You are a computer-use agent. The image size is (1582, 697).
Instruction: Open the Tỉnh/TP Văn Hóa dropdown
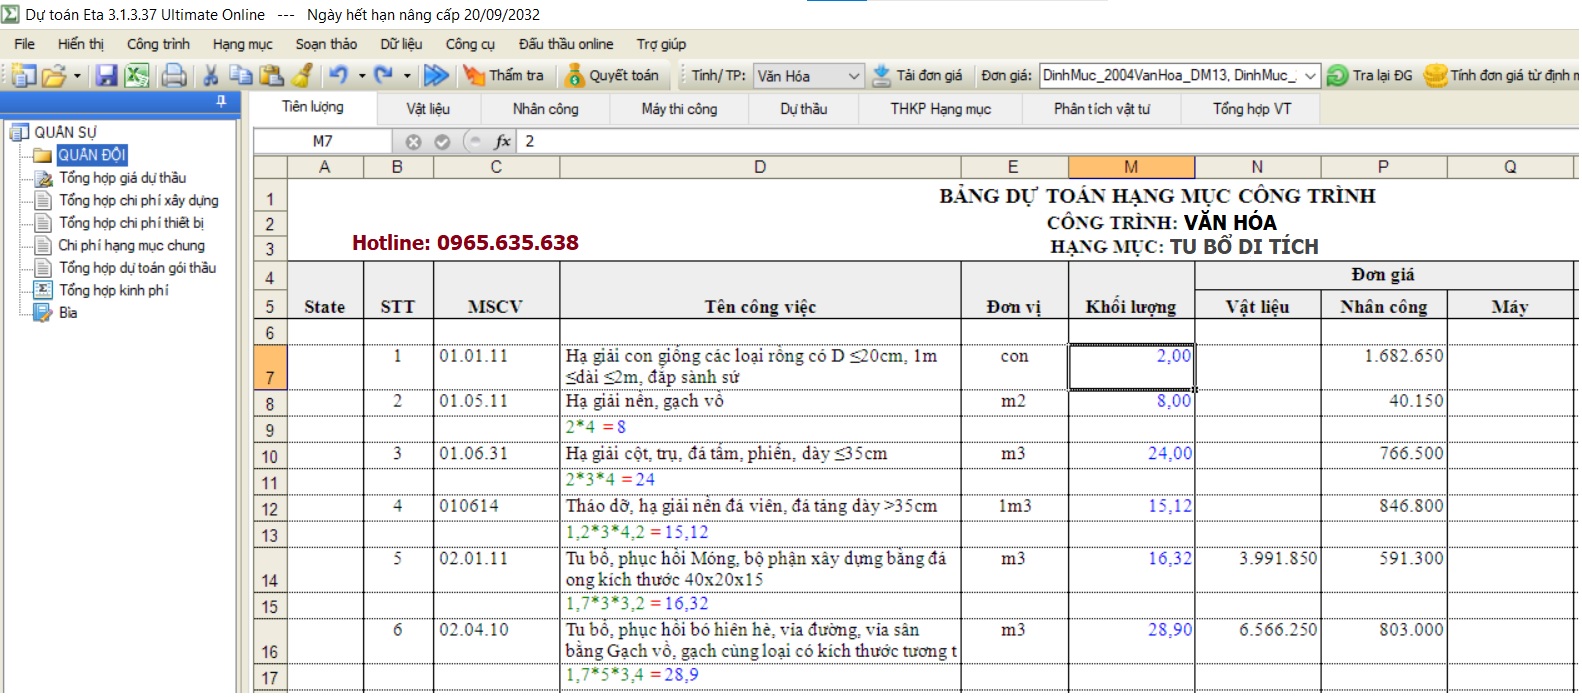click(853, 76)
